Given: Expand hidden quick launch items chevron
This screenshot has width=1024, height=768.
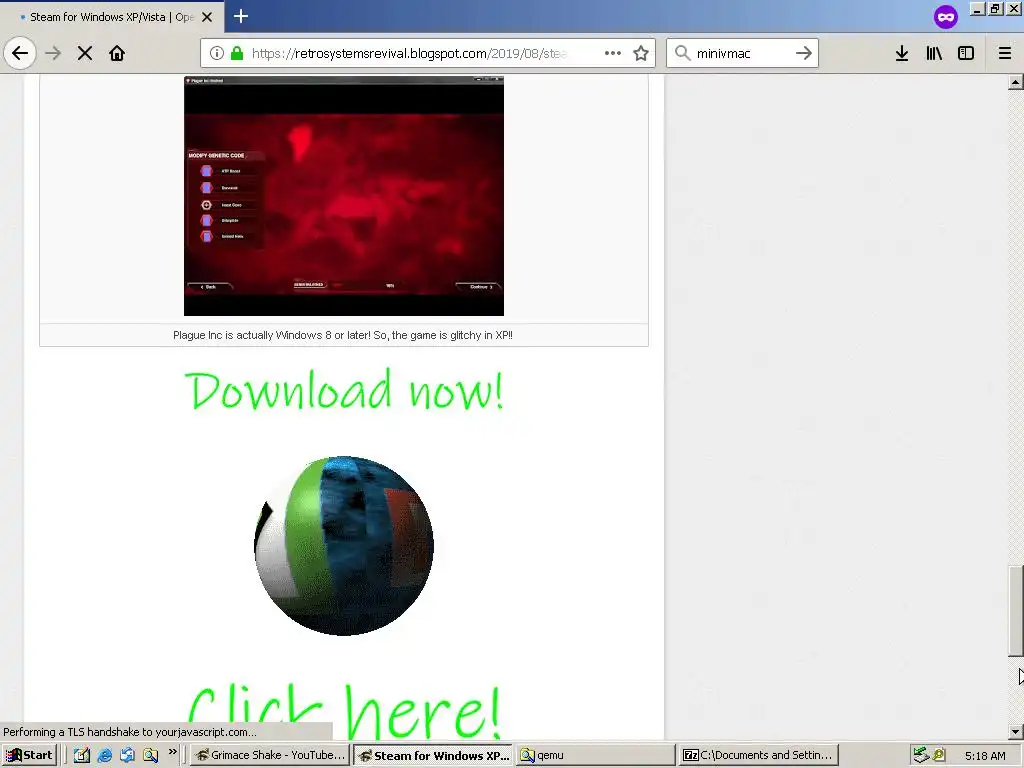Looking at the screenshot, I should tap(172, 752).
